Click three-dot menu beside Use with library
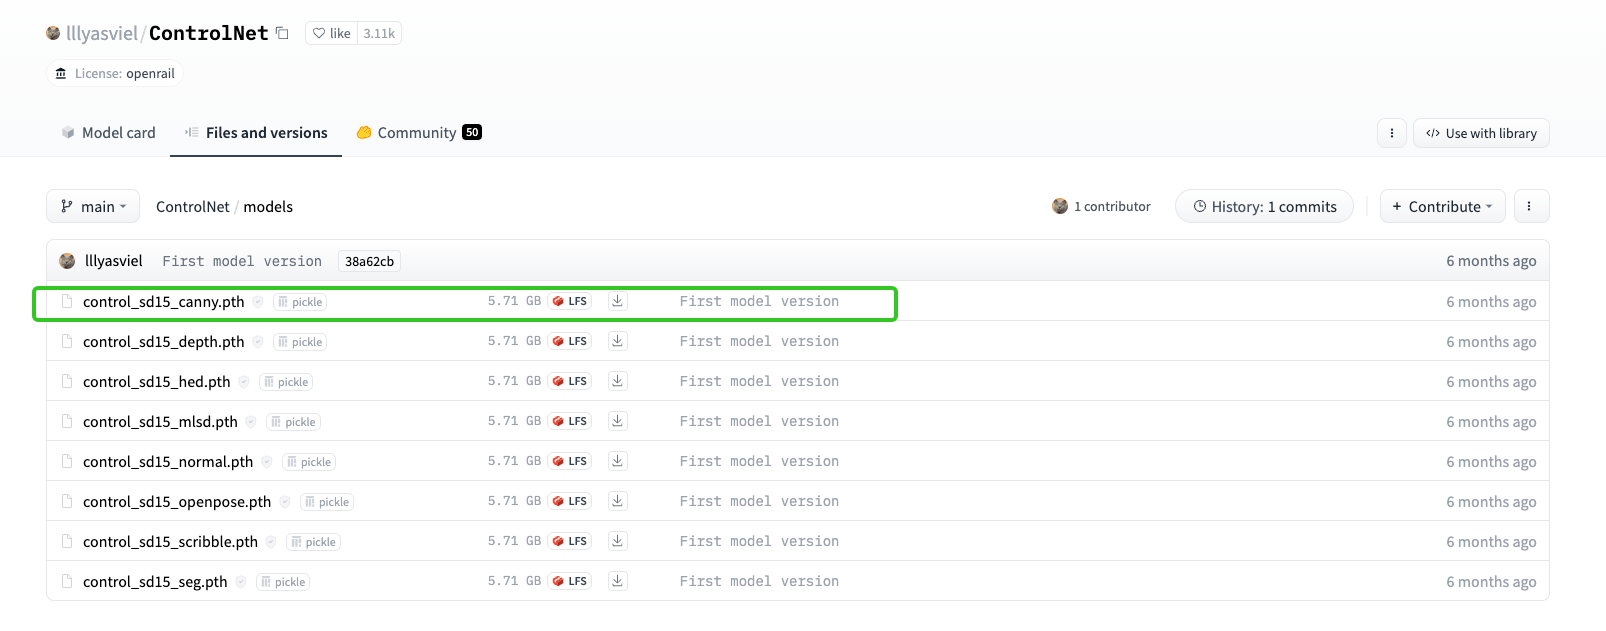This screenshot has height=631, width=1606. click(x=1391, y=133)
